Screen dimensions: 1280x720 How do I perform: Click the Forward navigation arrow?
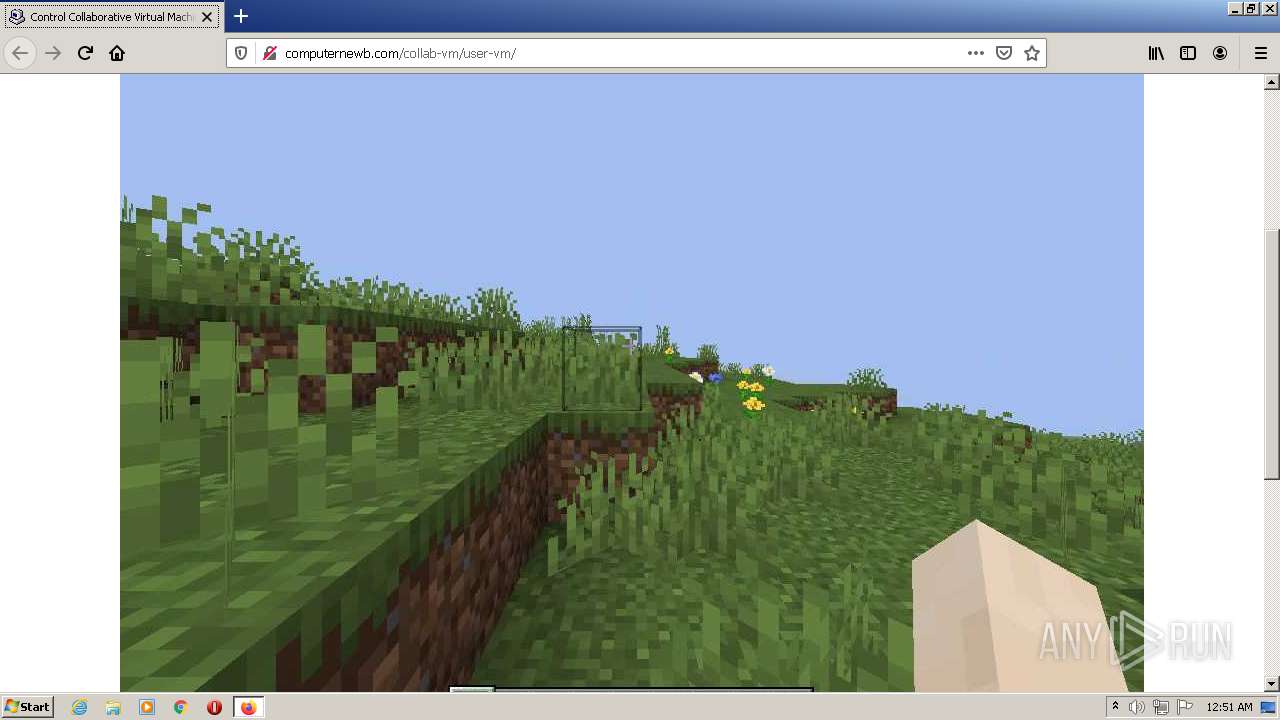click(x=53, y=53)
